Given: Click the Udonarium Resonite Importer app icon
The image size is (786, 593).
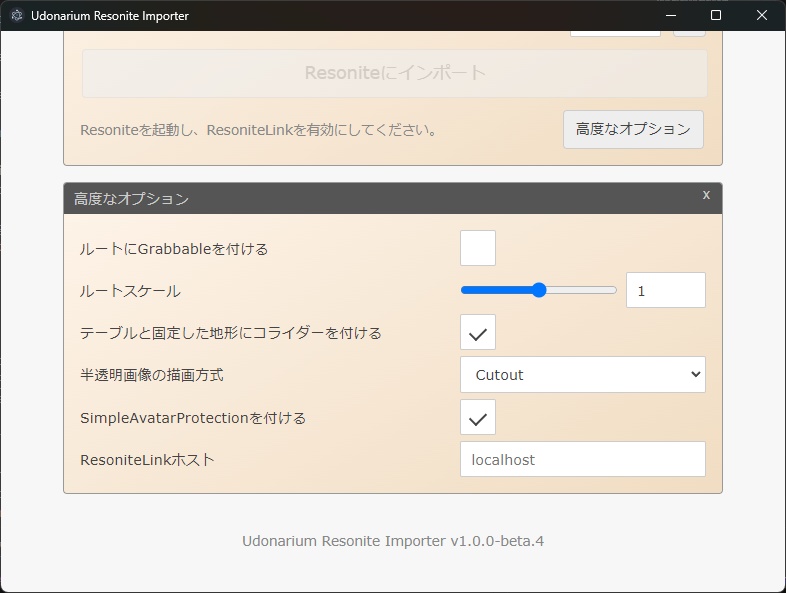Looking at the screenshot, I should (x=17, y=16).
